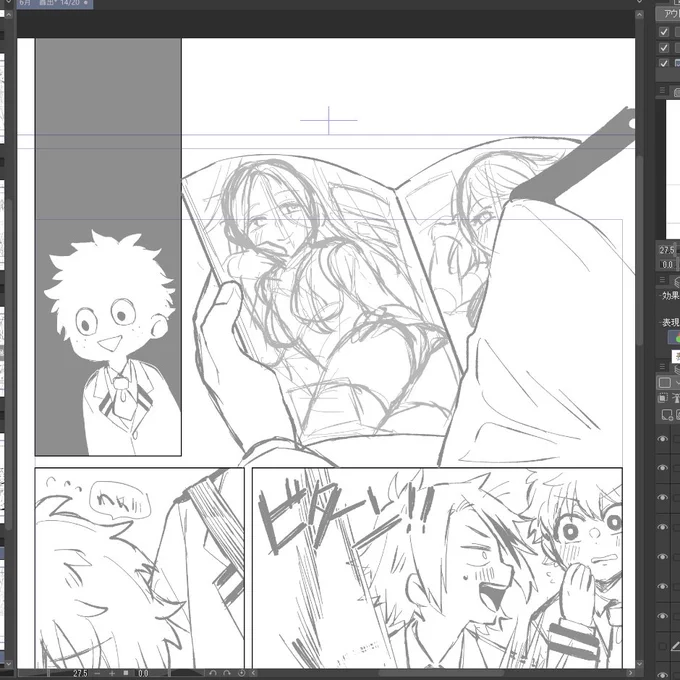This screenshot has height=680, width=680.
Task: Open the Layer panel menu hamburger icon
Action: pos(662,366)
